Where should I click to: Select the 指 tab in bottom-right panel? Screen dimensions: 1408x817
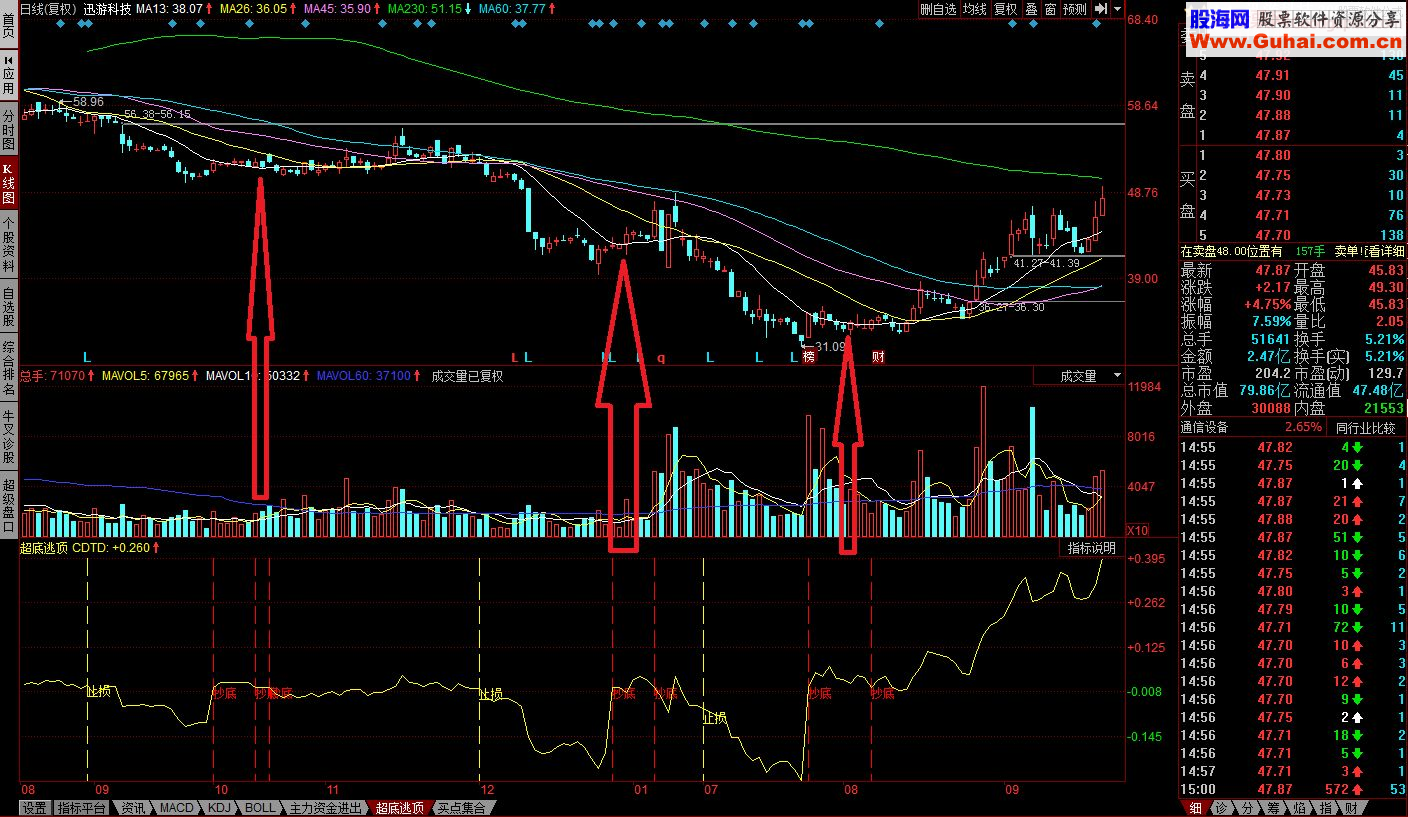(x=1326, y=808)
